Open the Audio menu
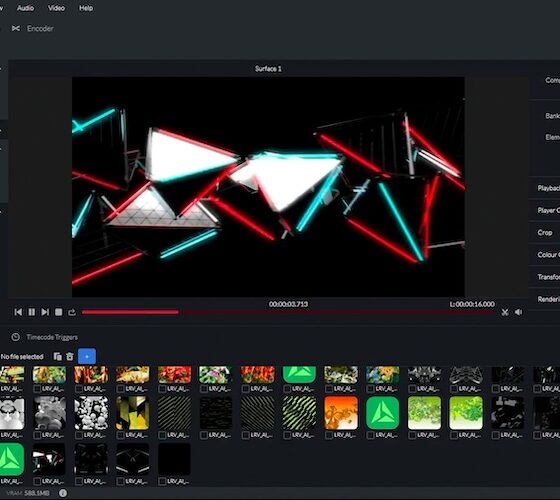The width and height of the screenshot is (560, 500). pyautogui.click(x=25, y=8)
